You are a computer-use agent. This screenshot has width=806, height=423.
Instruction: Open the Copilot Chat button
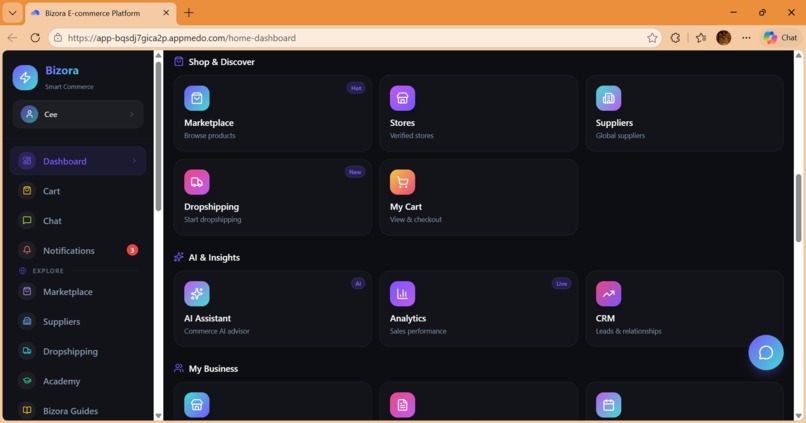pos(780,38)
